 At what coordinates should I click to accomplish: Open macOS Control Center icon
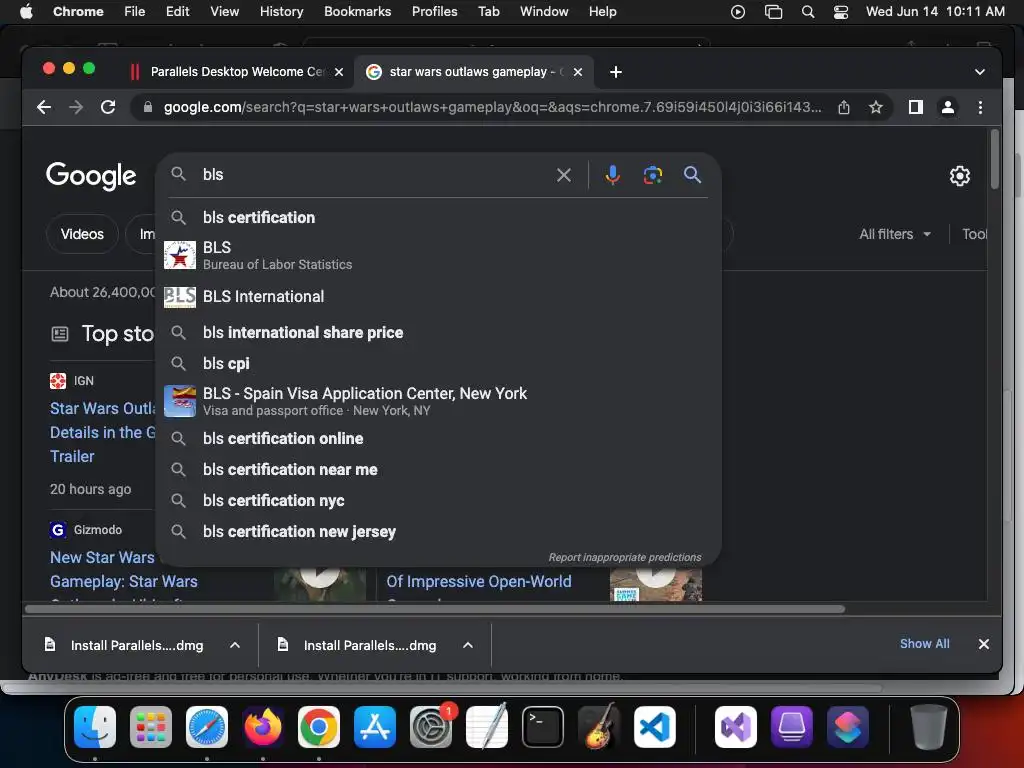[841, 12]
